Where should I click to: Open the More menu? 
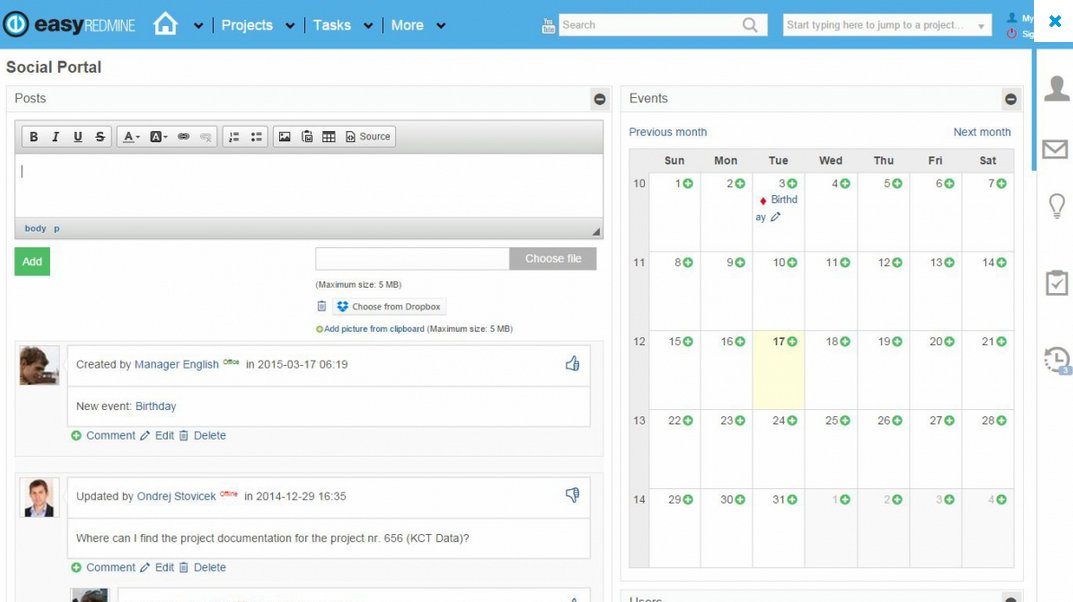click(x=407, y=25)
